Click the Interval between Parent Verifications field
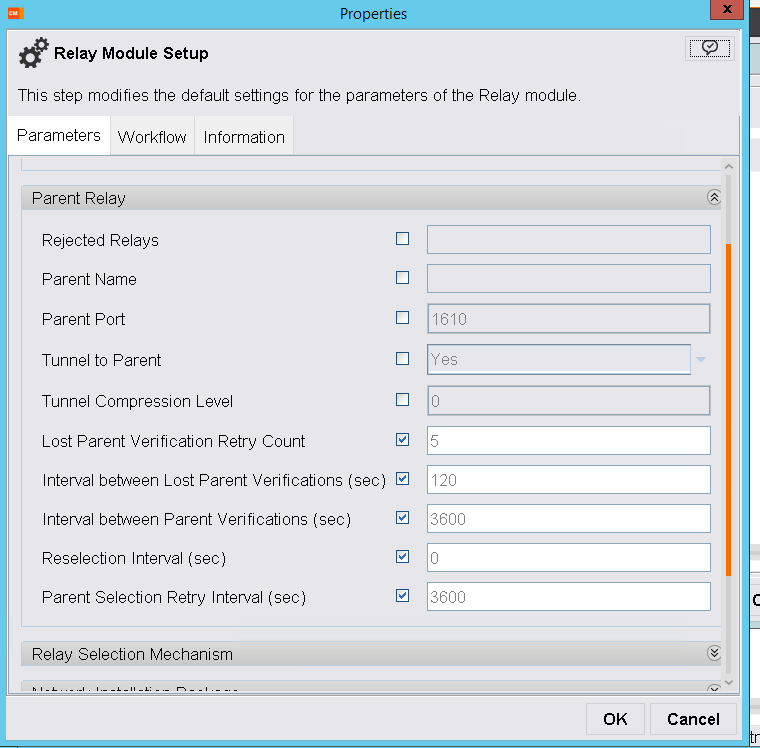Viewport: 760px width, 748px height. tap(568, 519)
